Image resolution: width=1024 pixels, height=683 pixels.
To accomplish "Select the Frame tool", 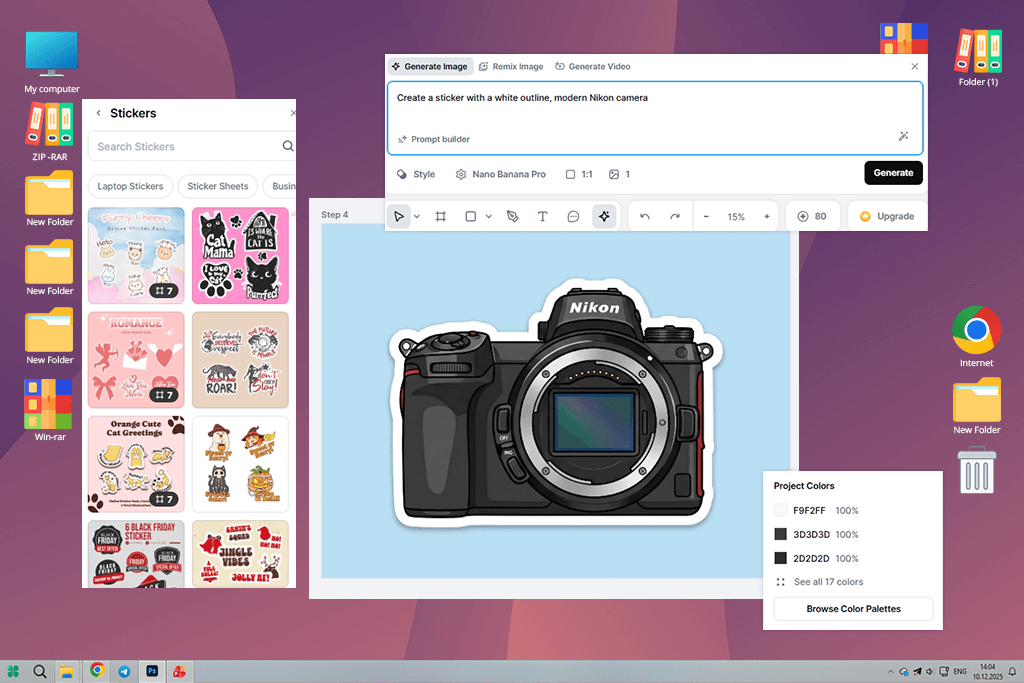I will click(441, 216).
